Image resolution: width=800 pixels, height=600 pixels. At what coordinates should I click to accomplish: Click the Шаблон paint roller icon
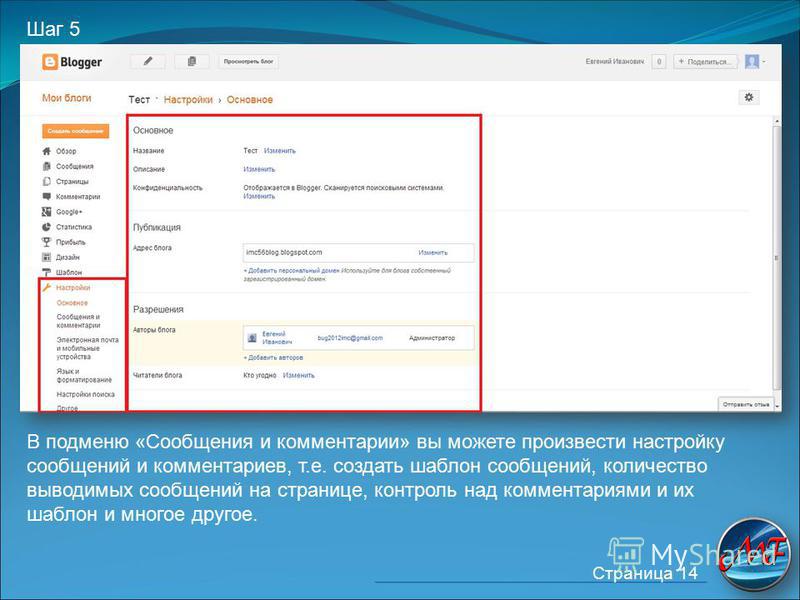pos(46,272)
